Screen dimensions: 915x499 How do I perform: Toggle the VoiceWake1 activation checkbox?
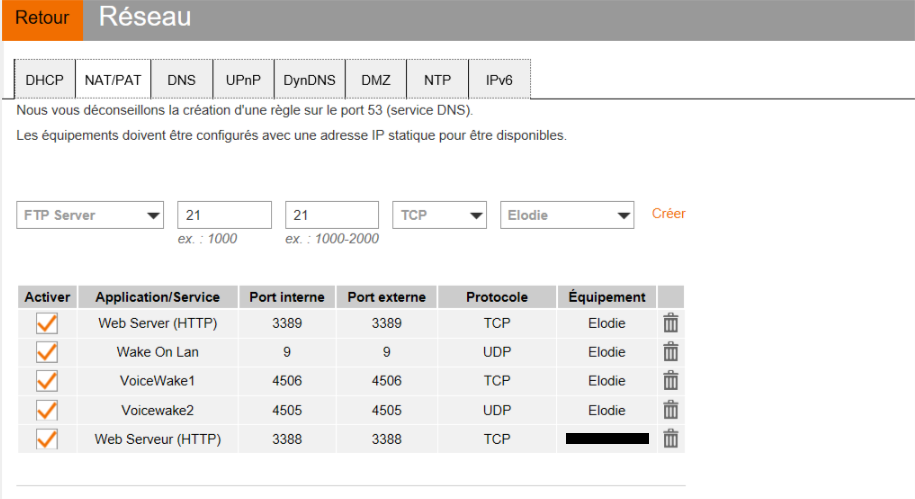[47, 381]
